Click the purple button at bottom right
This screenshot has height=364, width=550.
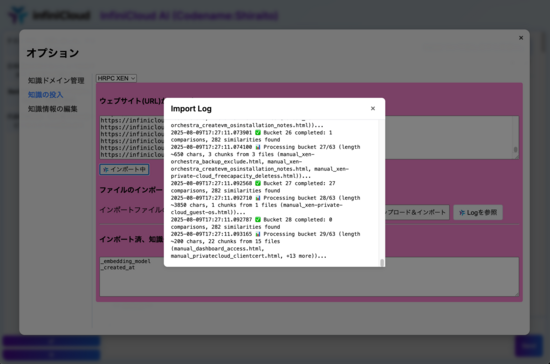point(529,346)
